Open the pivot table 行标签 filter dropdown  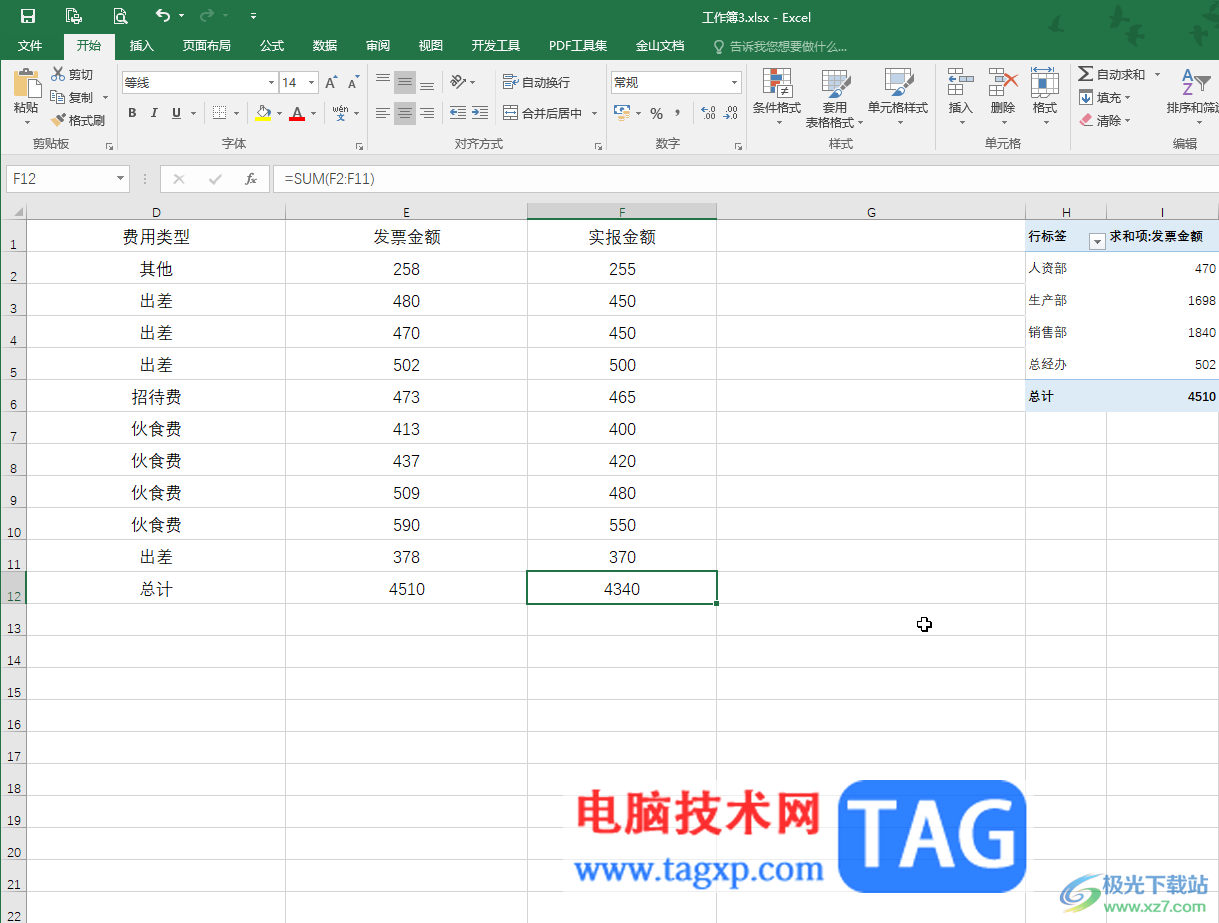[1097, 241]
